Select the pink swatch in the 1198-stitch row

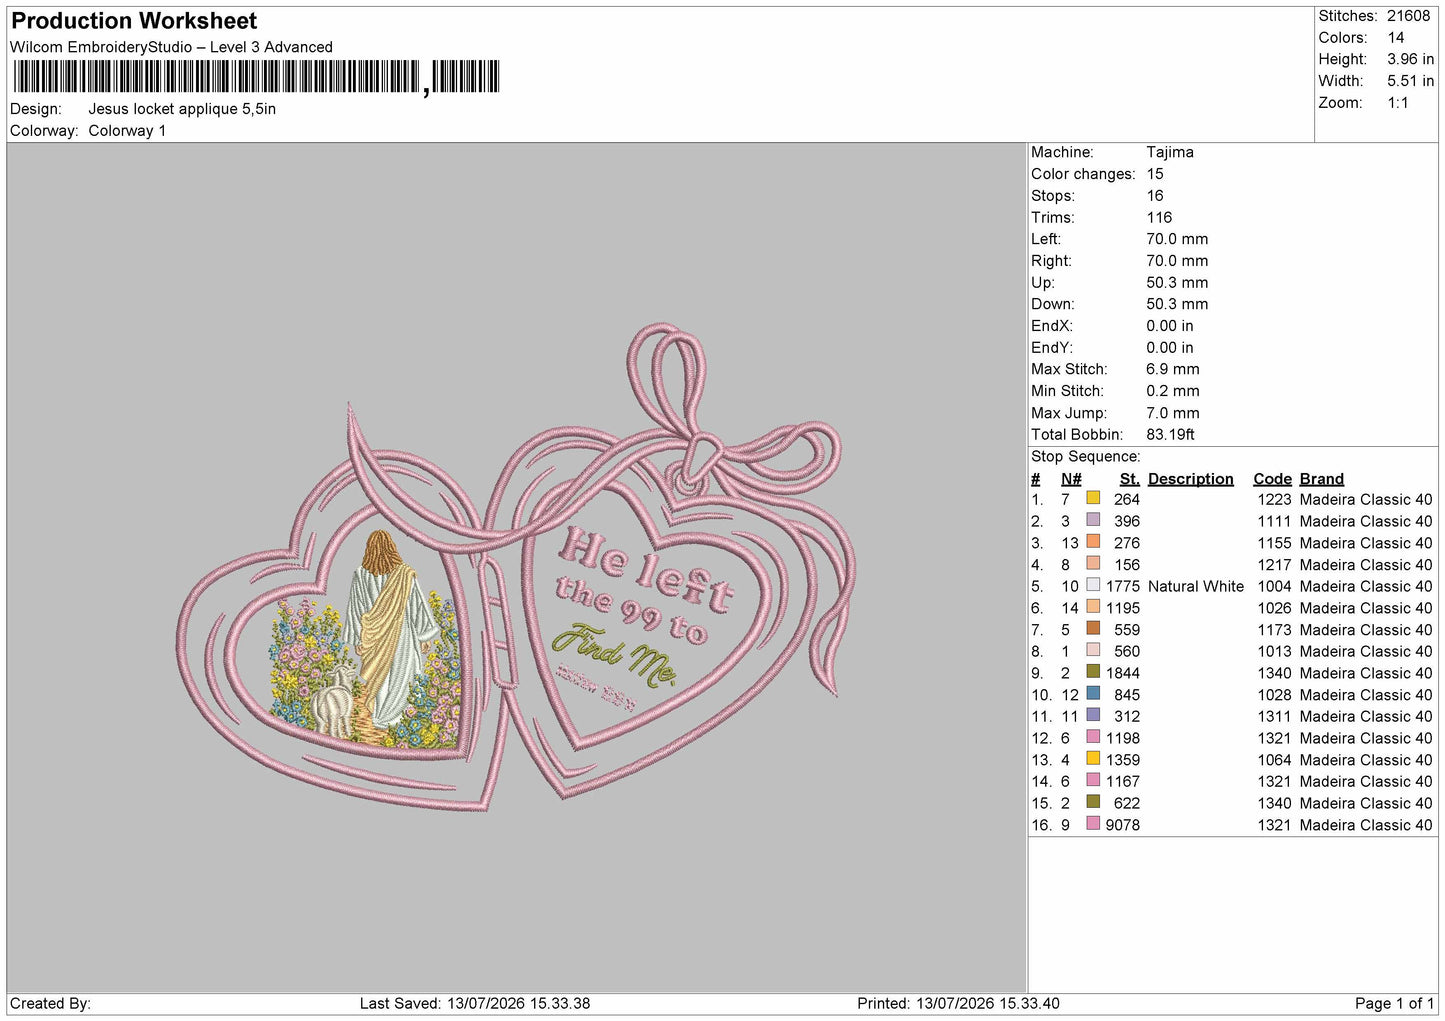[1093, 737]
